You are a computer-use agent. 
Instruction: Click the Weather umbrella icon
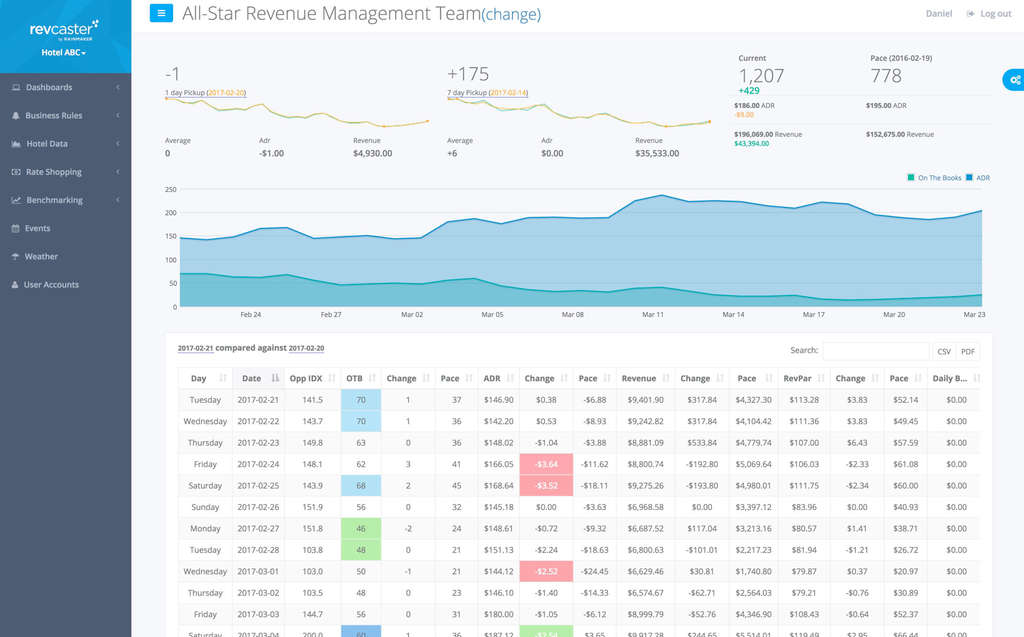16,257
